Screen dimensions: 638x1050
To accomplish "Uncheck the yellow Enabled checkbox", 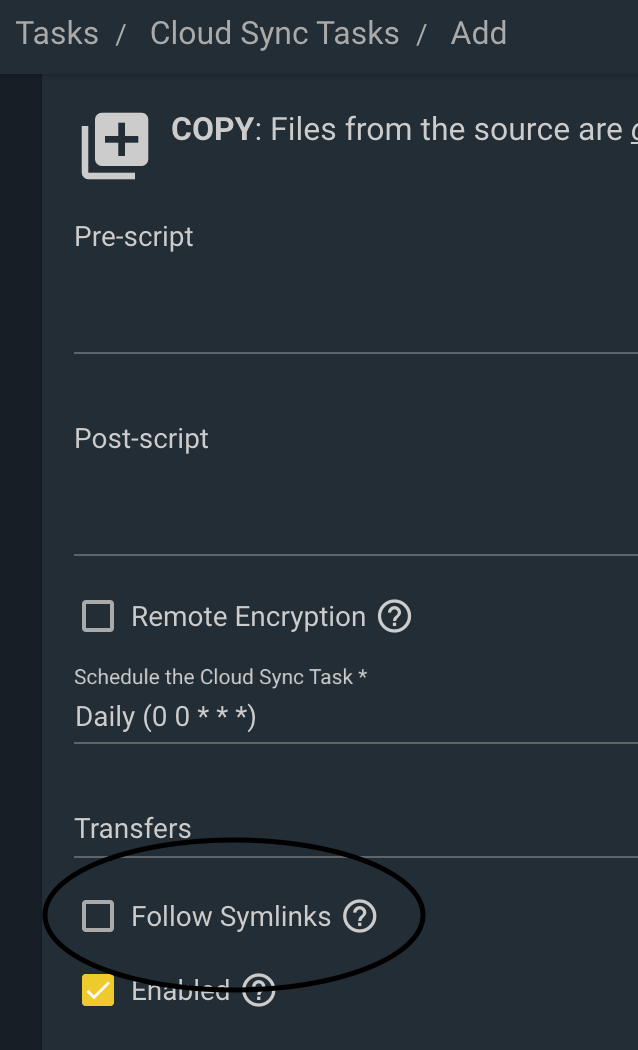I will coord(98,990).
